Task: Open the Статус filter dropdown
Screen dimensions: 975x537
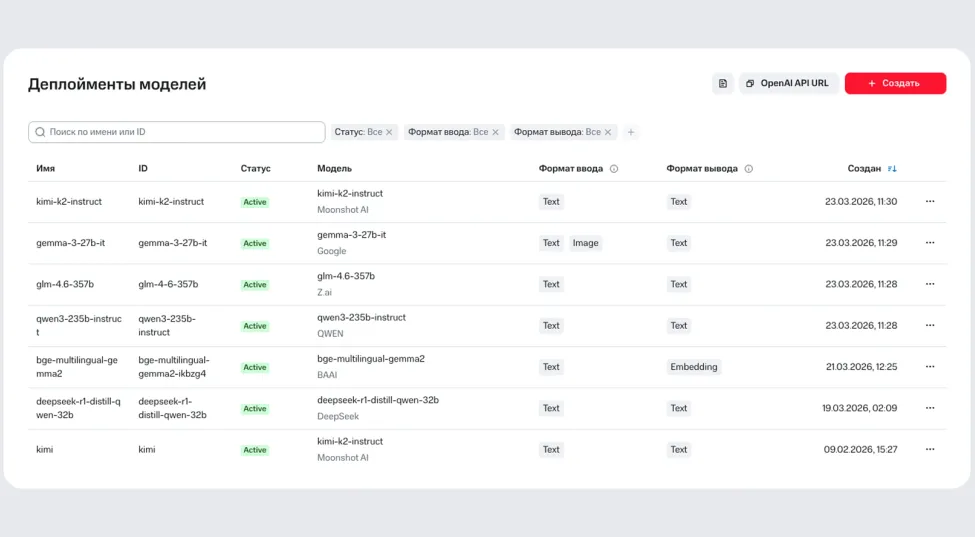Action: (358, 132)
